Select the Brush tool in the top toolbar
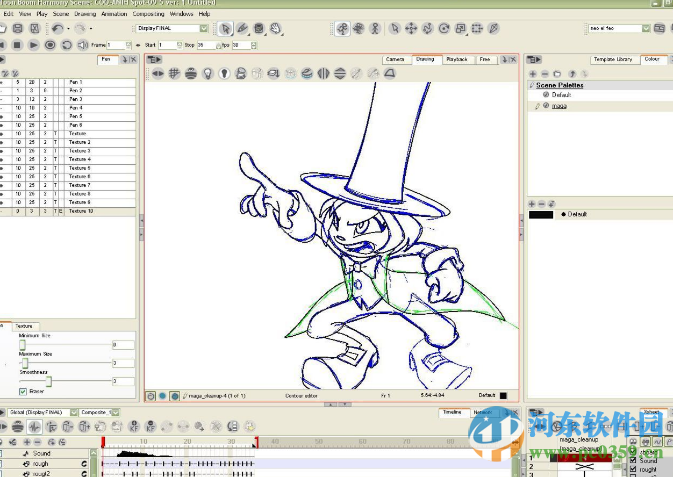This screenshot has width=673, height=477. point(242,28)
